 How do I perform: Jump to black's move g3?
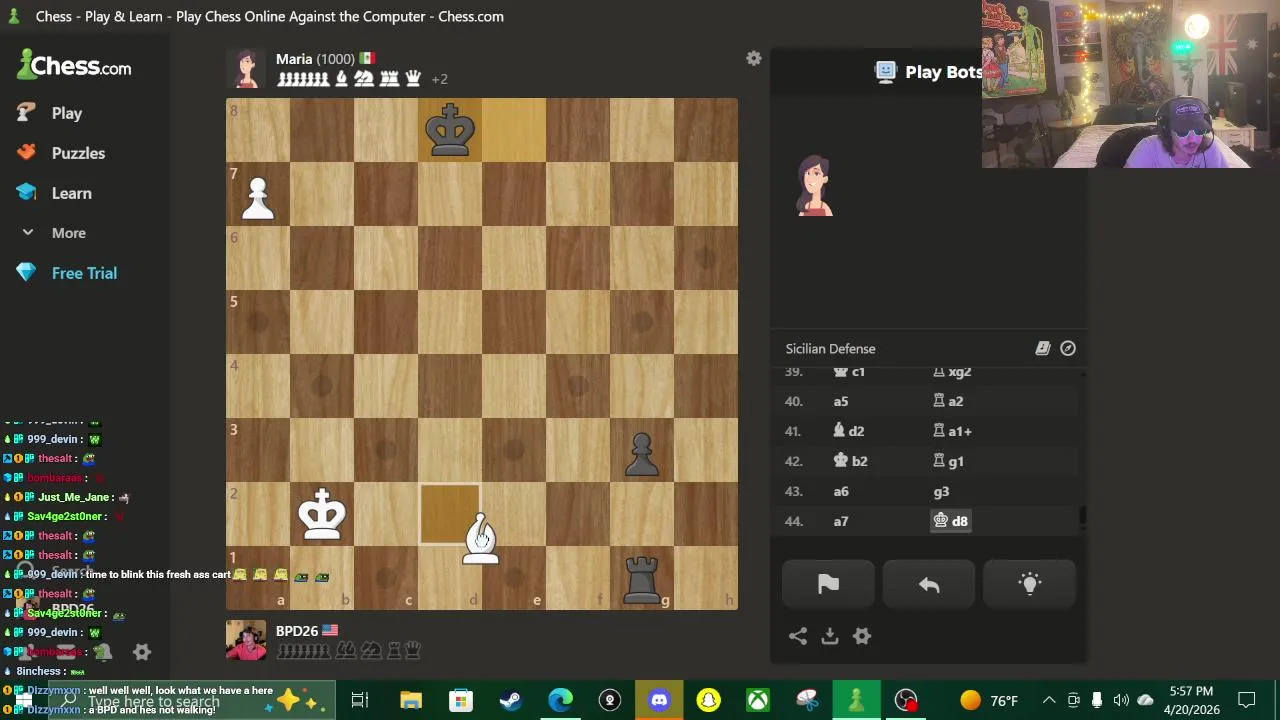(x=941, y=491)
